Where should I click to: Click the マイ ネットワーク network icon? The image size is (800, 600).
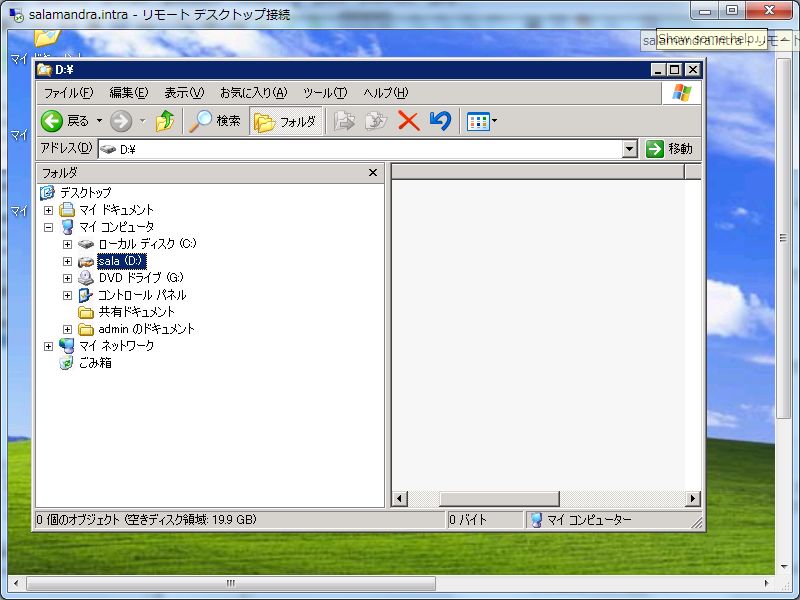66,346
